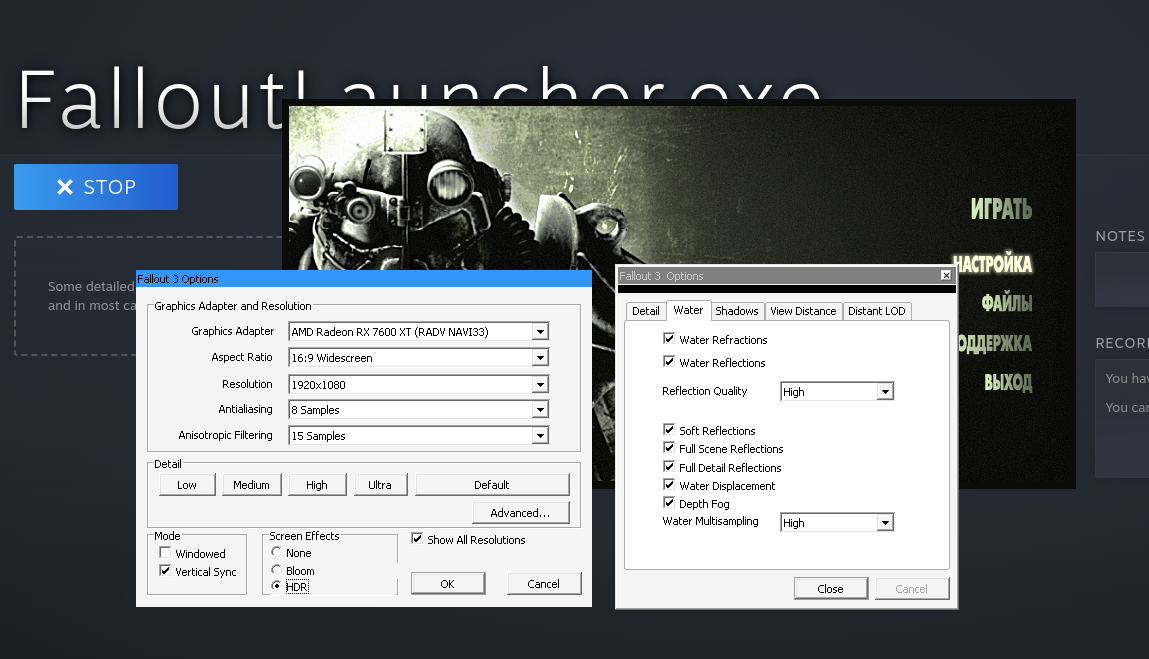The image size is (1149, 659).
Task: Open the Anisotropic Filtering dropdown
Action: click(x=540, y=435)
